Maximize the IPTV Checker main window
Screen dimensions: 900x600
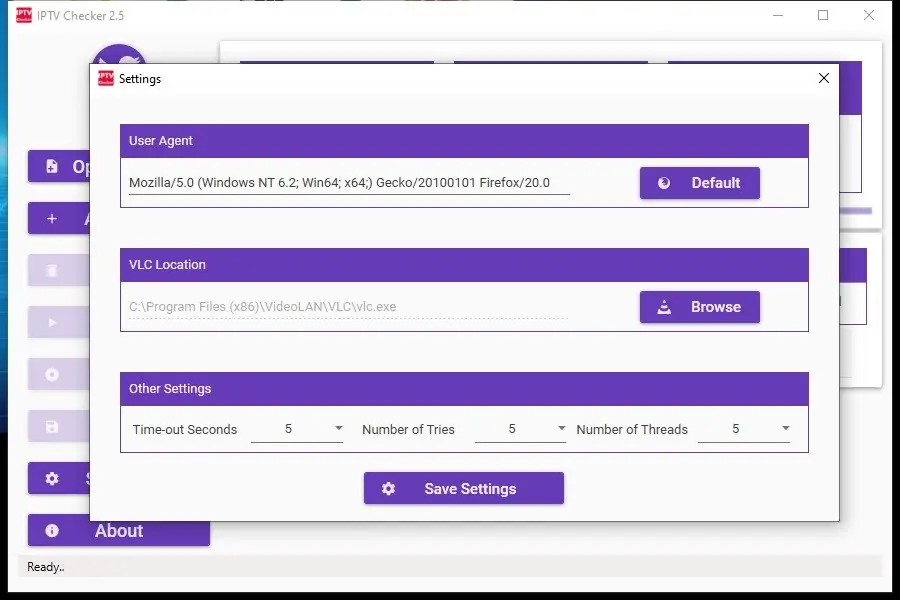pyautogui.click(x=823, y=16)
